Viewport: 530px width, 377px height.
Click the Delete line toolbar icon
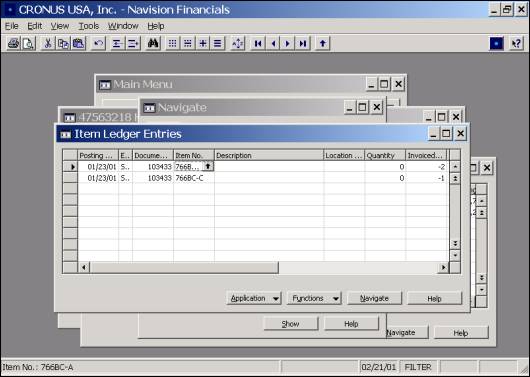(x=133, y=43)
